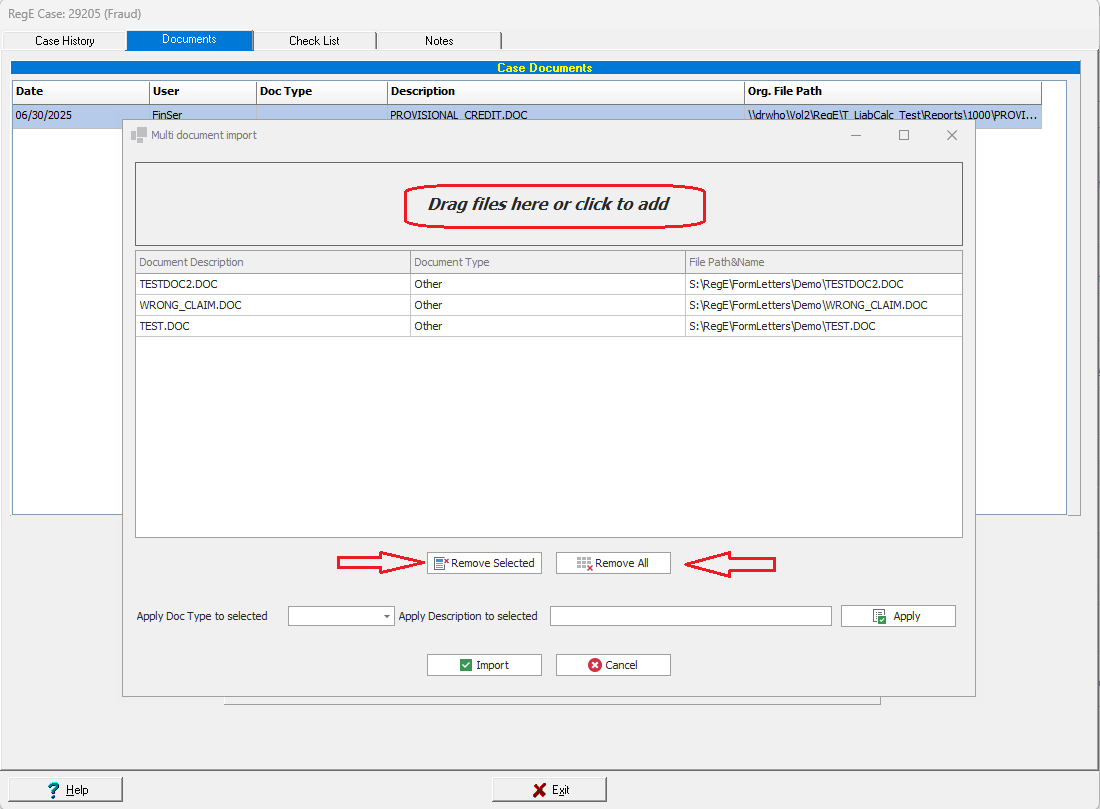Select the TEST.DOC description cell
The height and width of the screenshot is (809, 1100).
click(x=272, y=326)
